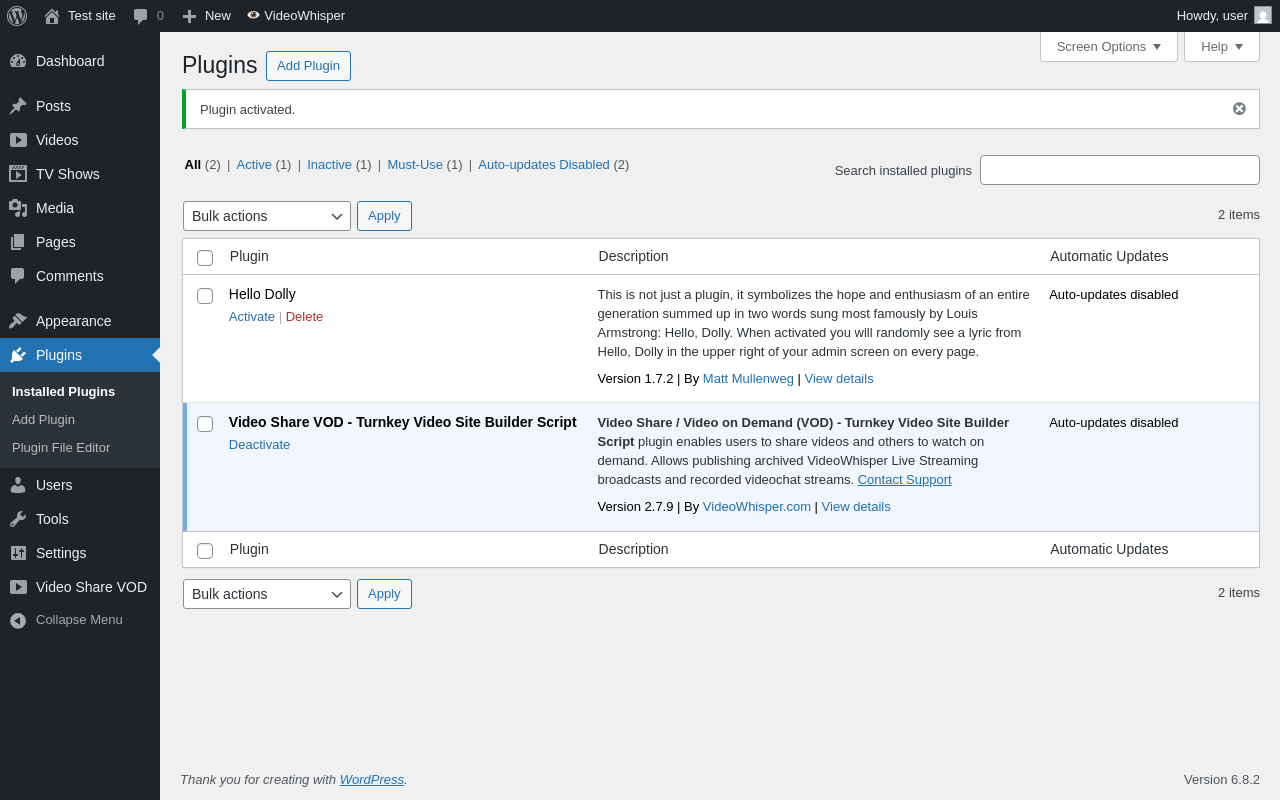Image resolution: width=1280 pixels, height=800 pixels.
Task: Click the Tools wrench icon
Action: pos(18,519)
